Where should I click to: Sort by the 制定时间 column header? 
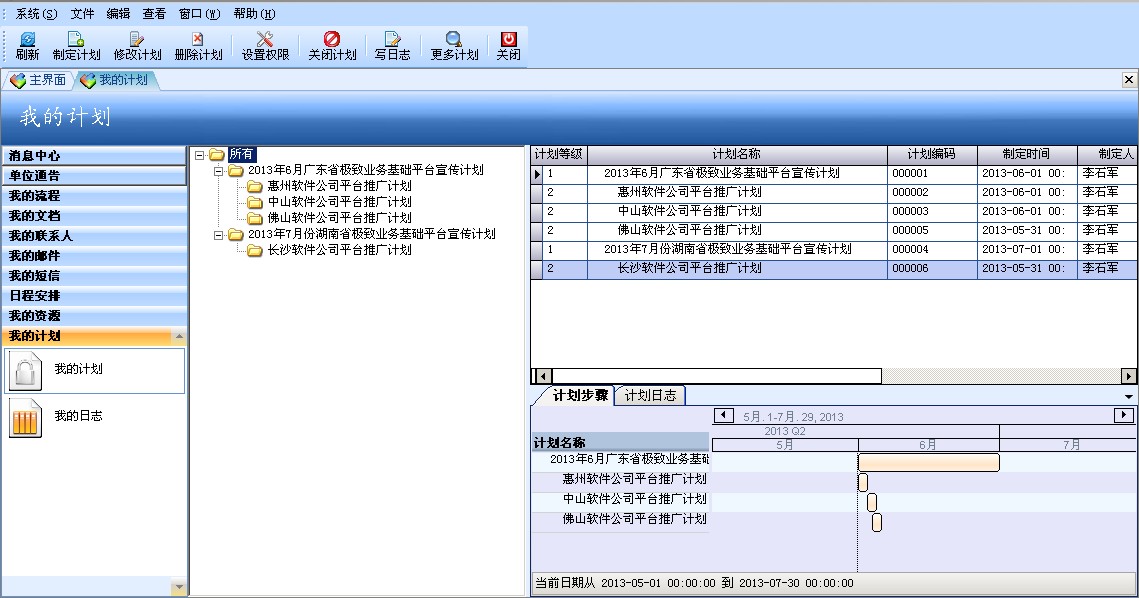click(x=1026, y=154)
